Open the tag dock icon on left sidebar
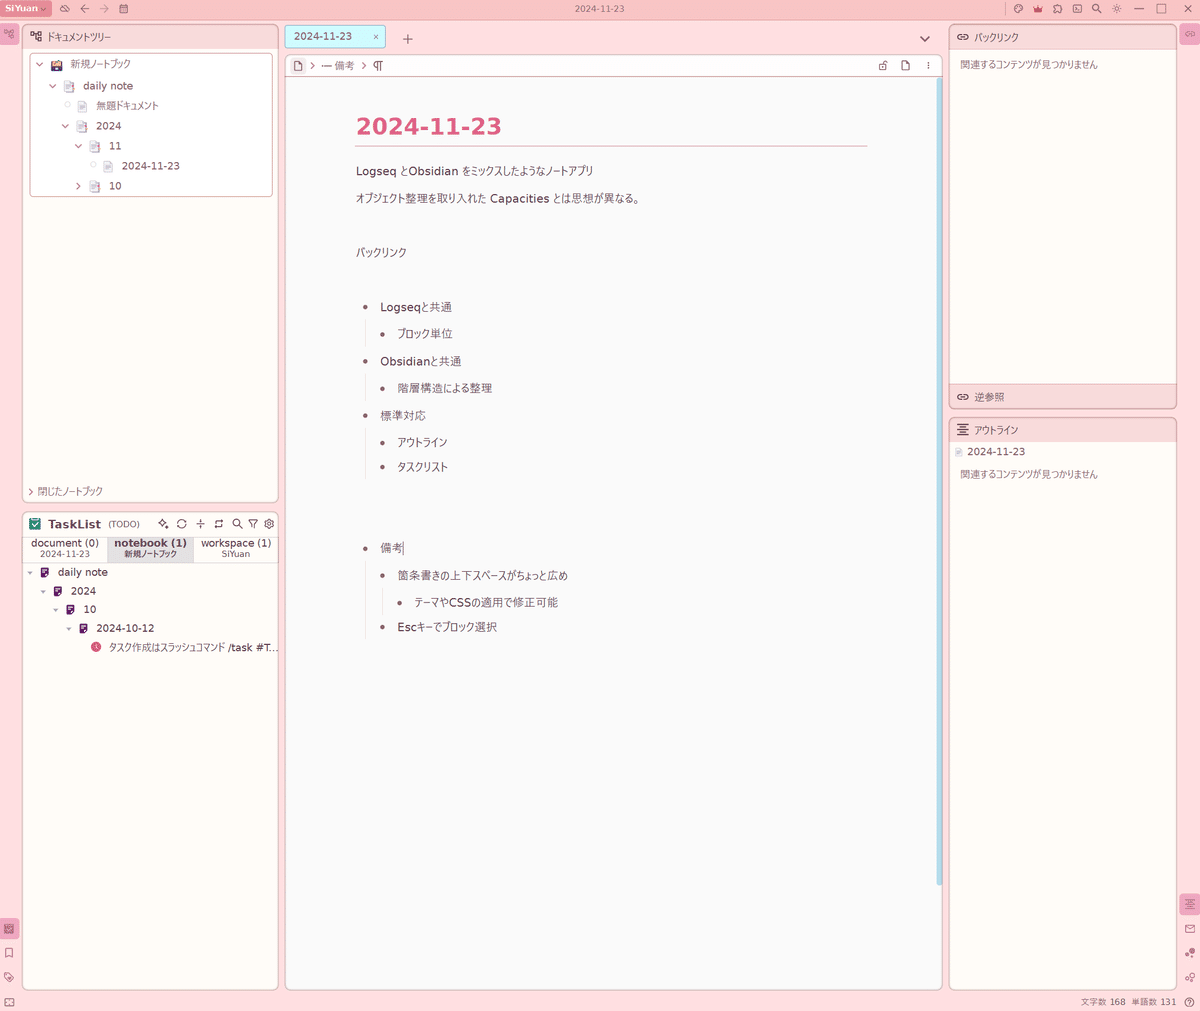 9,977
